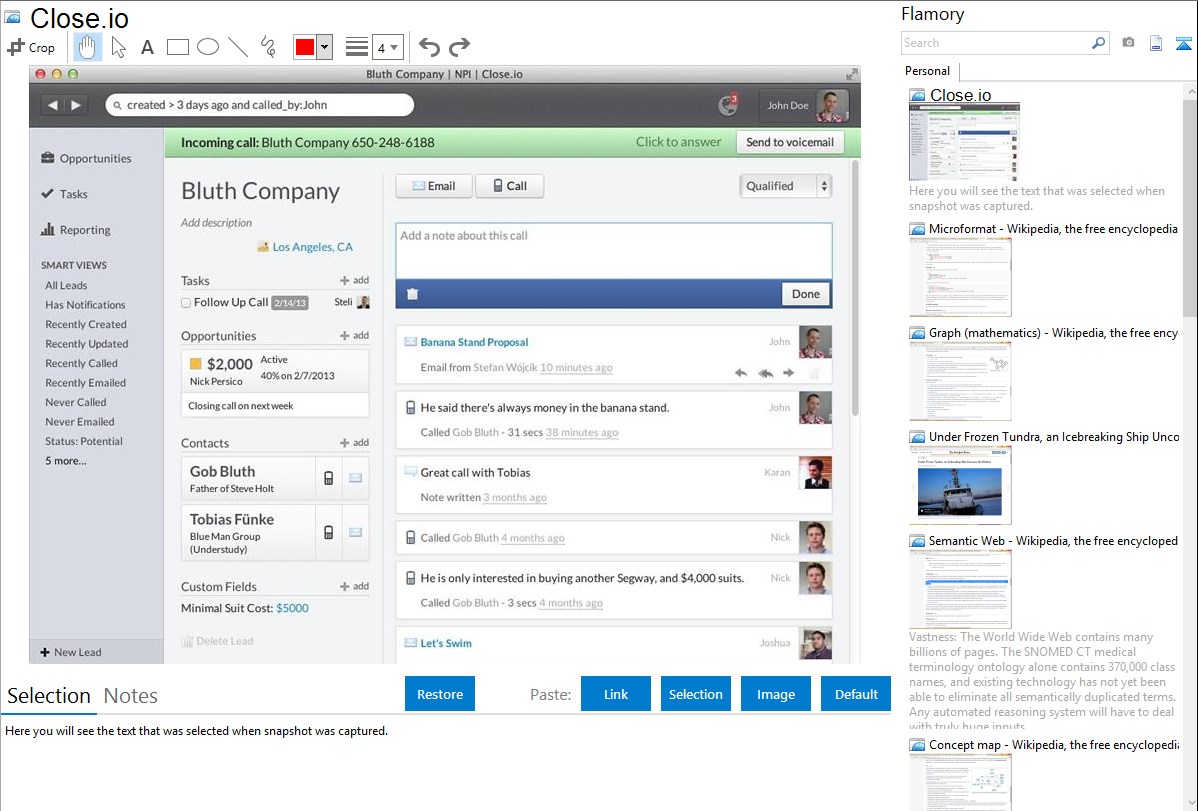The image size is (1198, 811).
Task: Open the Close.io snapshot thumbnail
Action: (x=964, y=141)
